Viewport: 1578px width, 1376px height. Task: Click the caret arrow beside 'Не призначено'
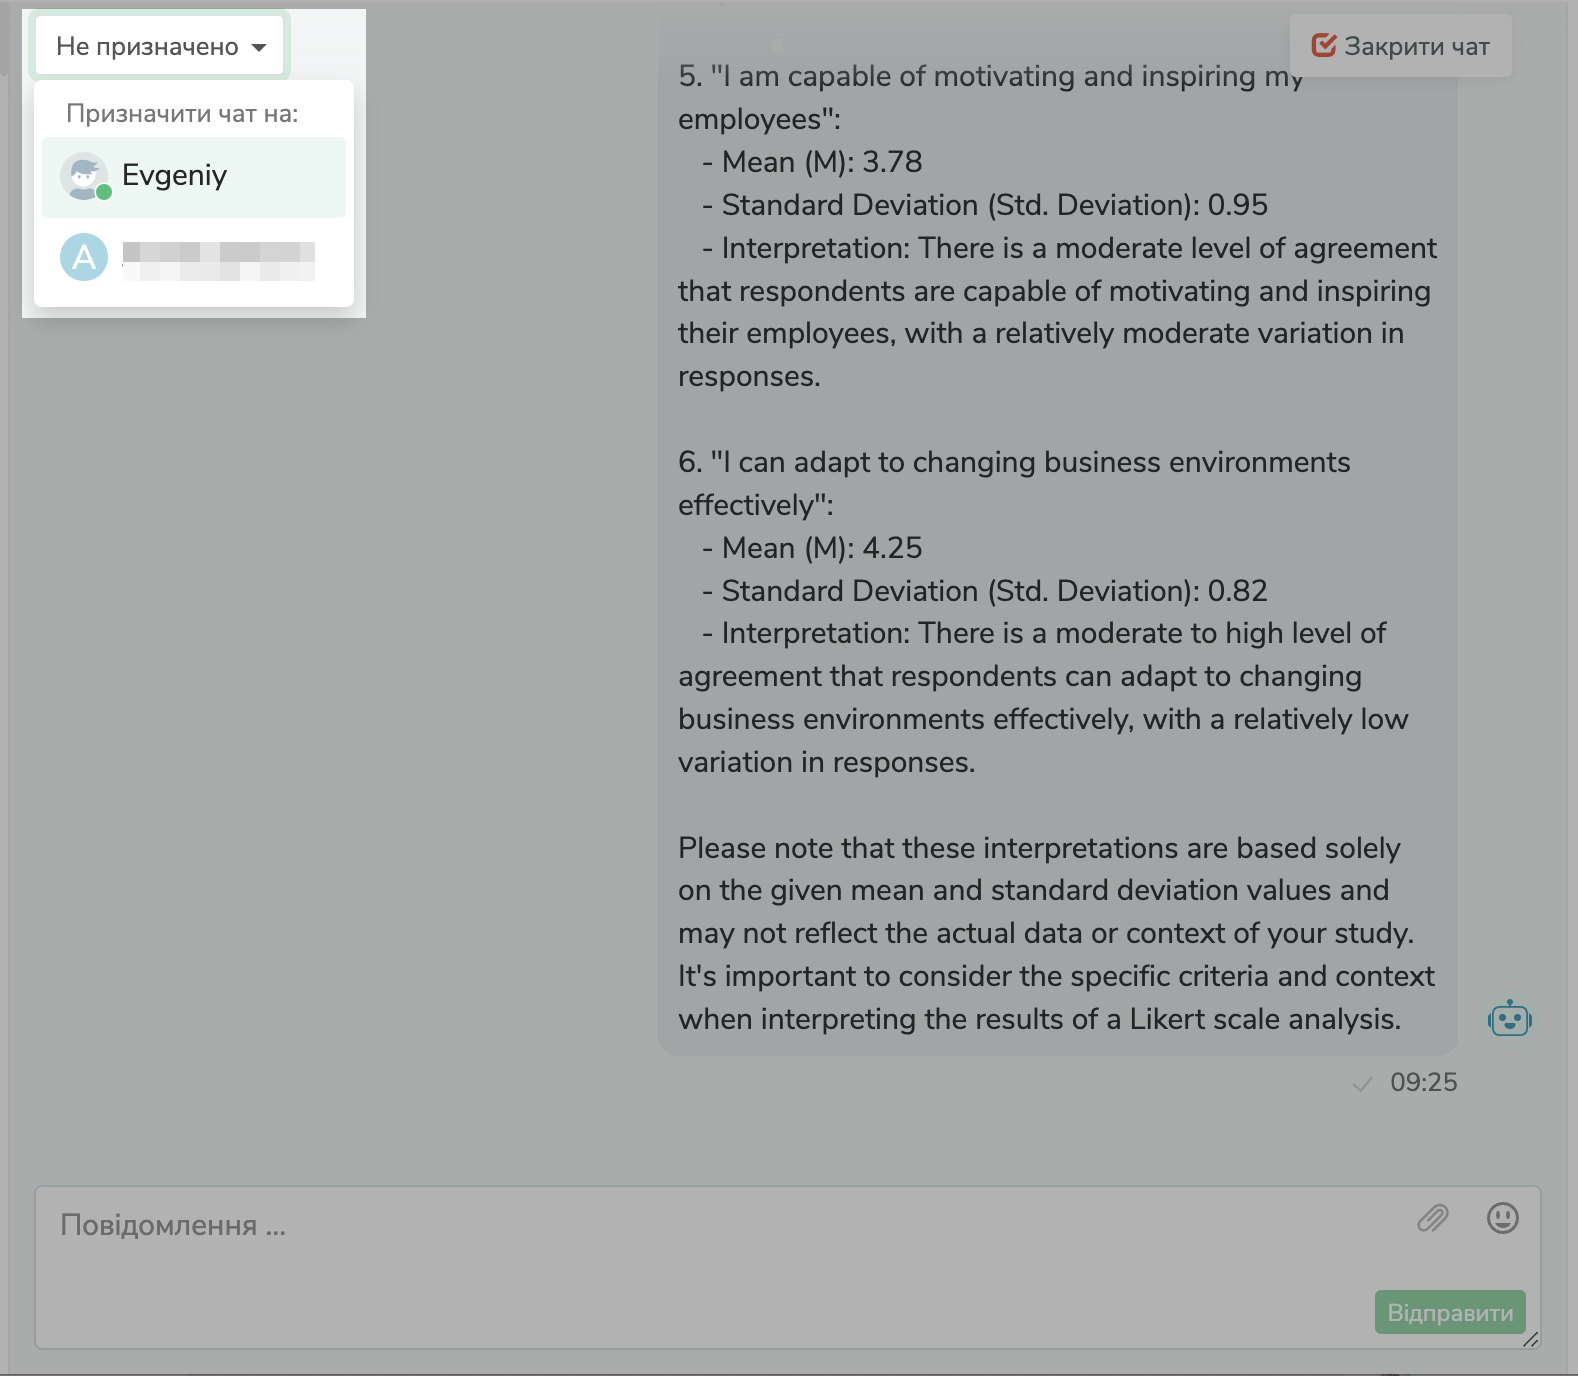click(x=259, y=48)
